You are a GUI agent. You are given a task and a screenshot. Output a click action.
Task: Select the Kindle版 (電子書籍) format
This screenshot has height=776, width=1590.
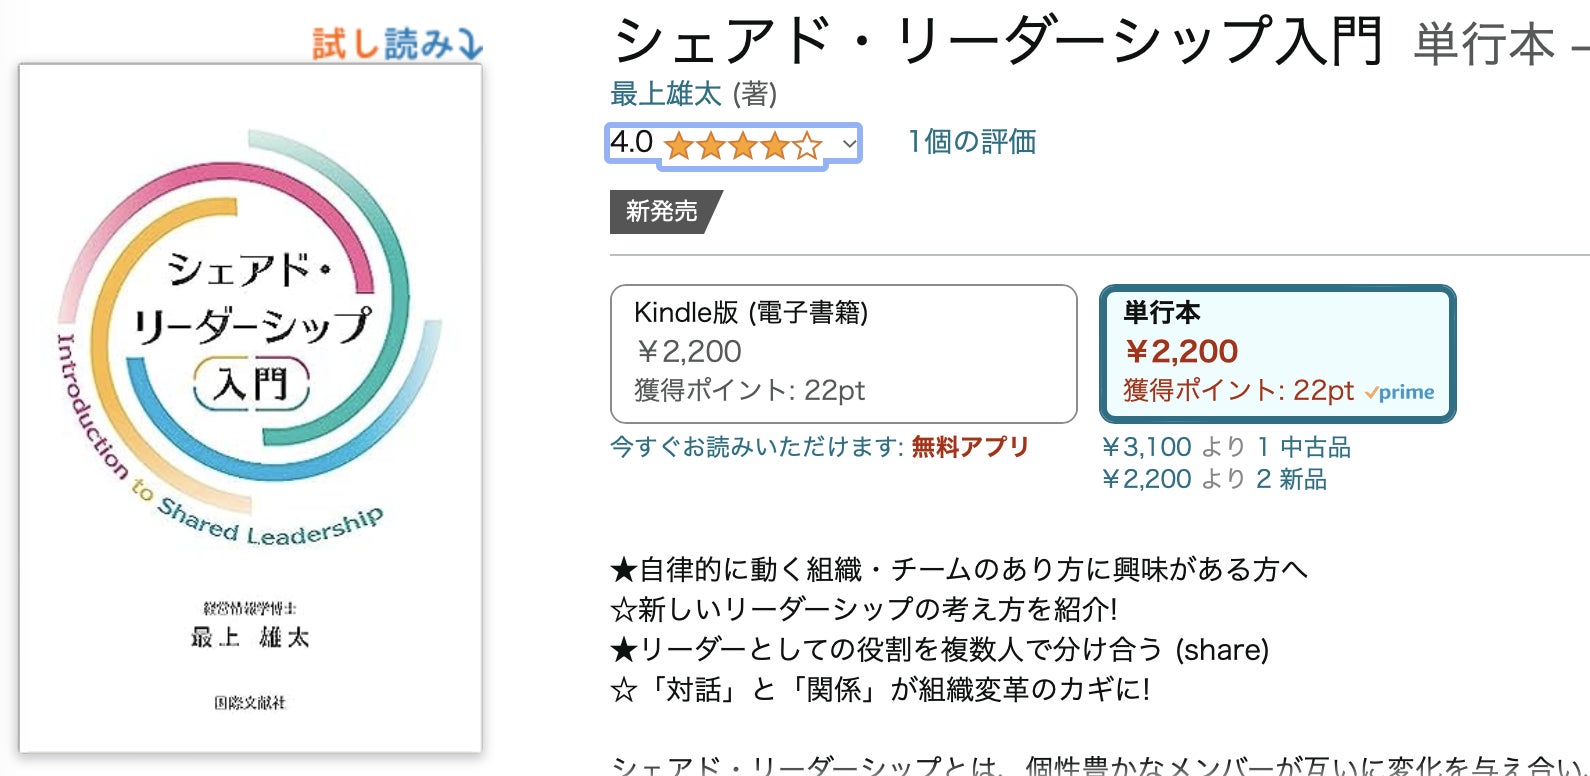point(843,353)
